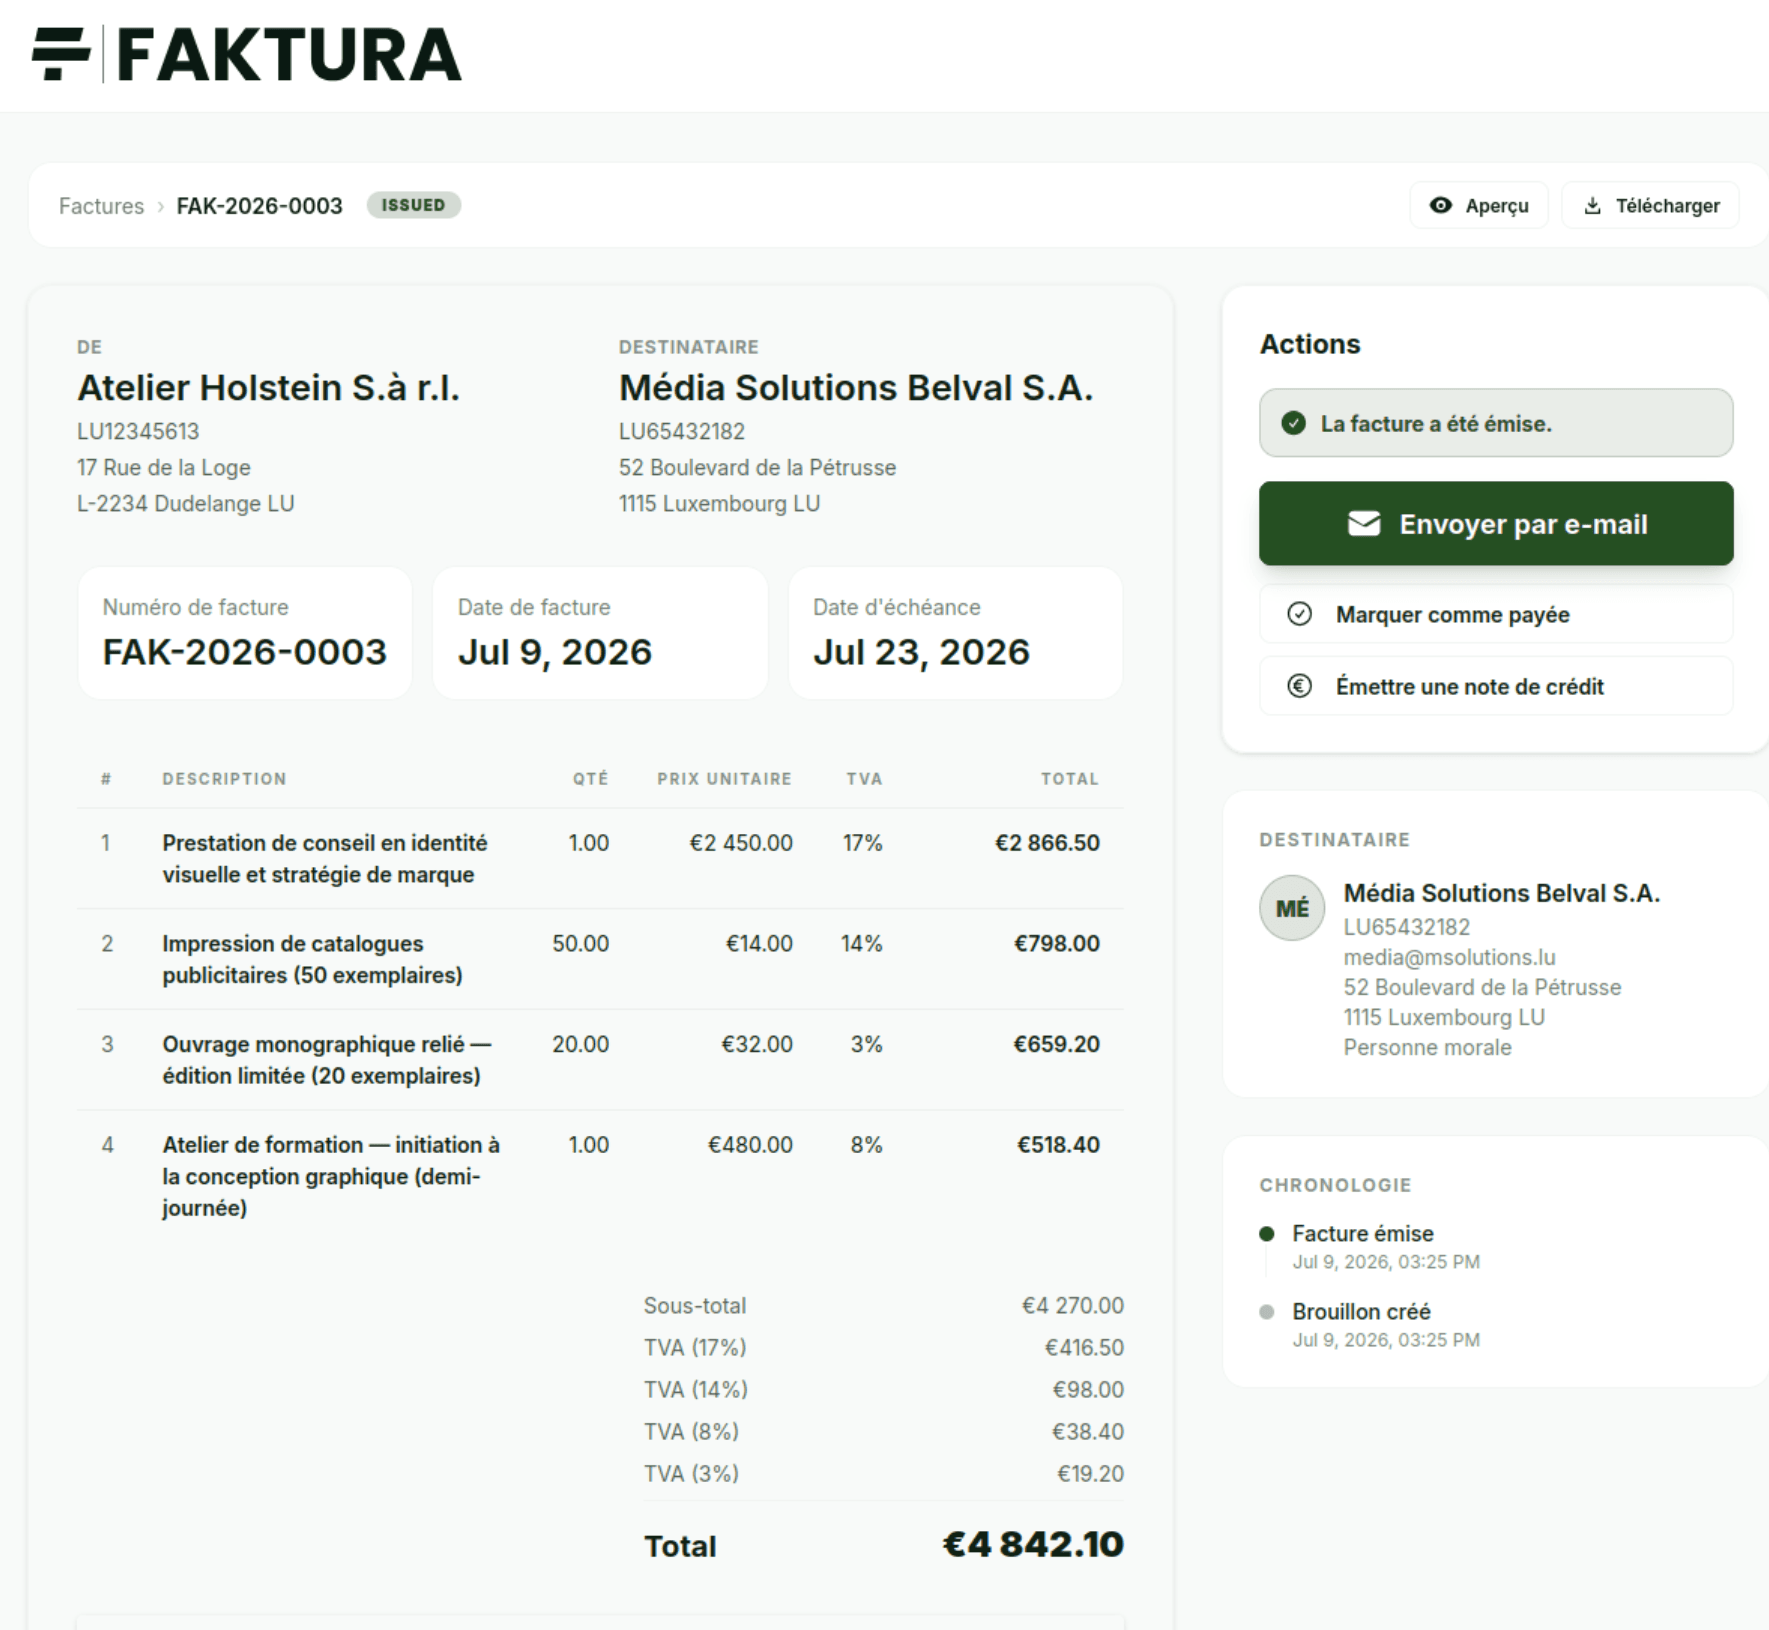Click the FAK-2026-0003 breadcrumb text

point(259,206)
